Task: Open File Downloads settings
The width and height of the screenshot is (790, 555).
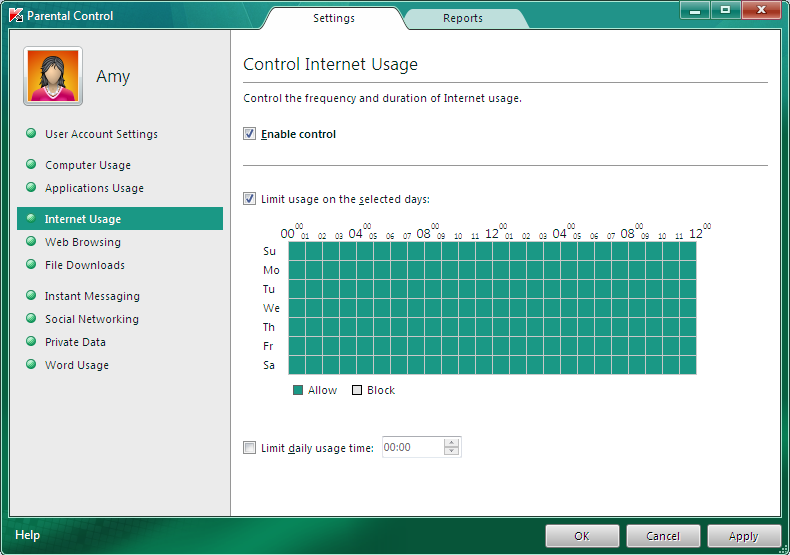Action: pyautogui.click(x=85, y=265)
